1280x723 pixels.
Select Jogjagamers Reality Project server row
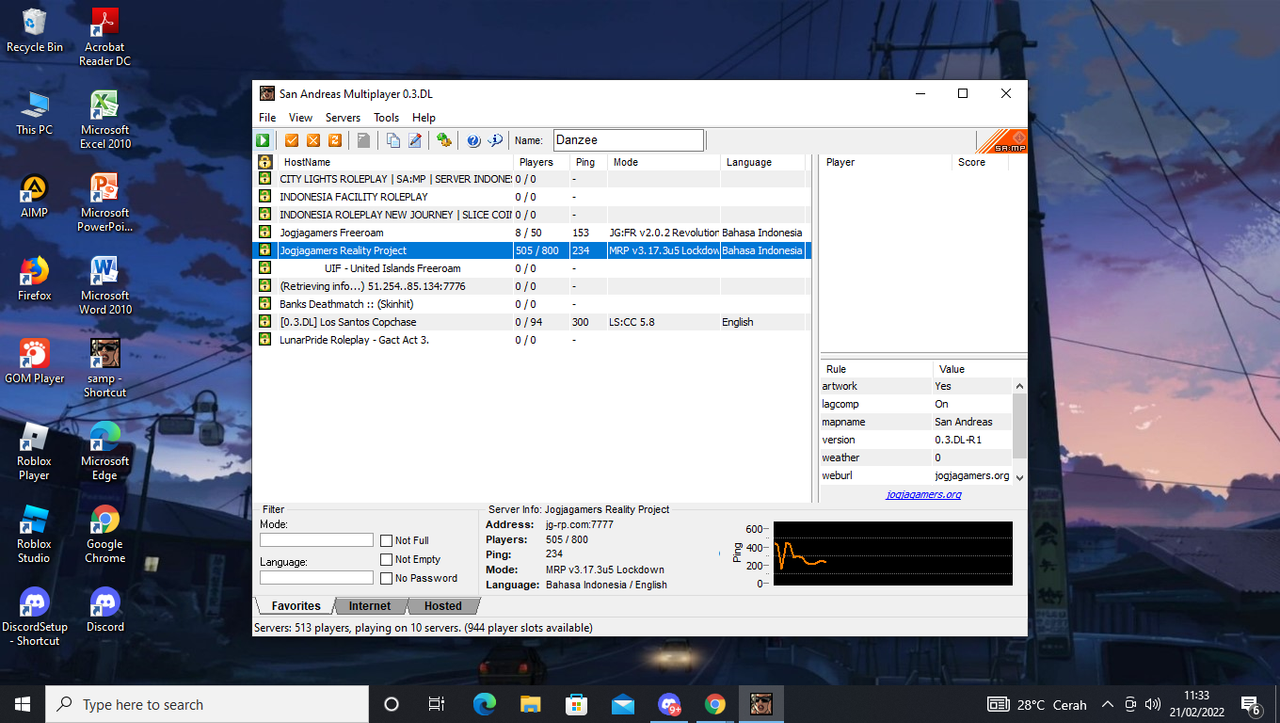coord(531,250)
